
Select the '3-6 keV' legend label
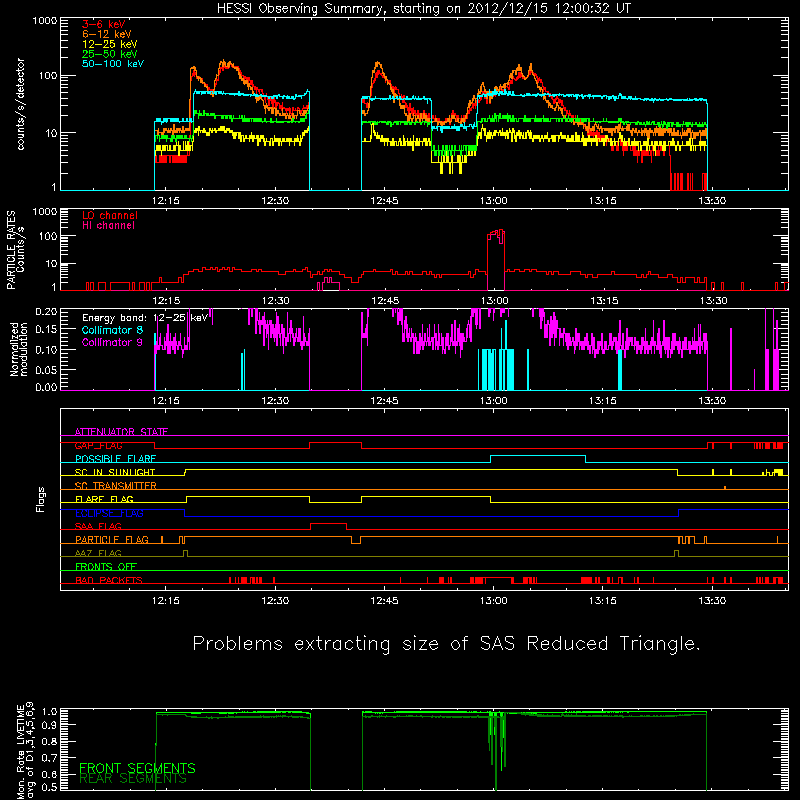click(x=103, y=24)
